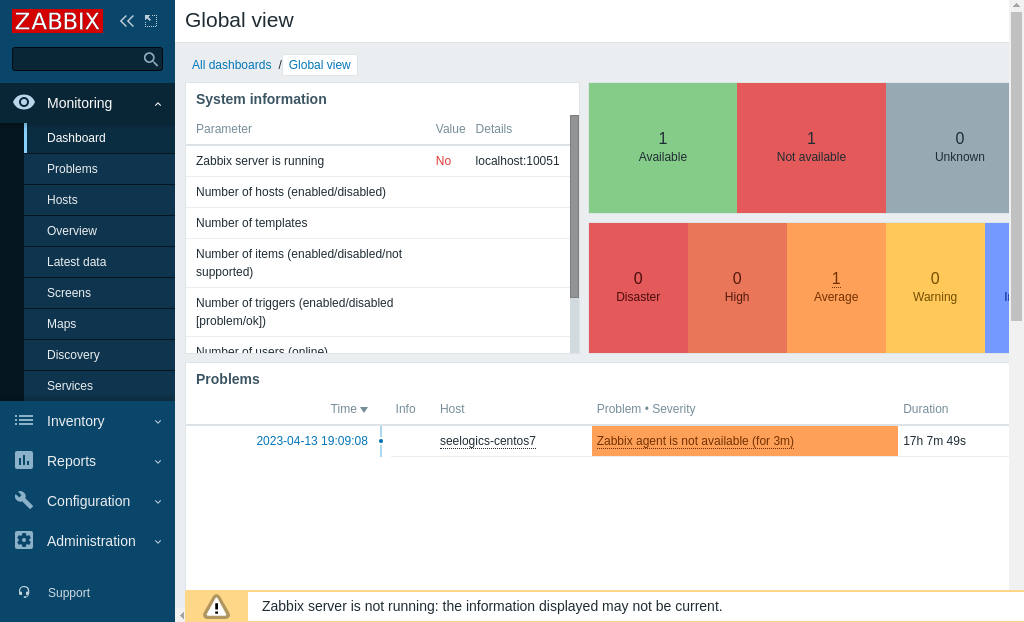Toggle sidebar auto-hide icon
The image size is (1024, 622).
point(151,21)
